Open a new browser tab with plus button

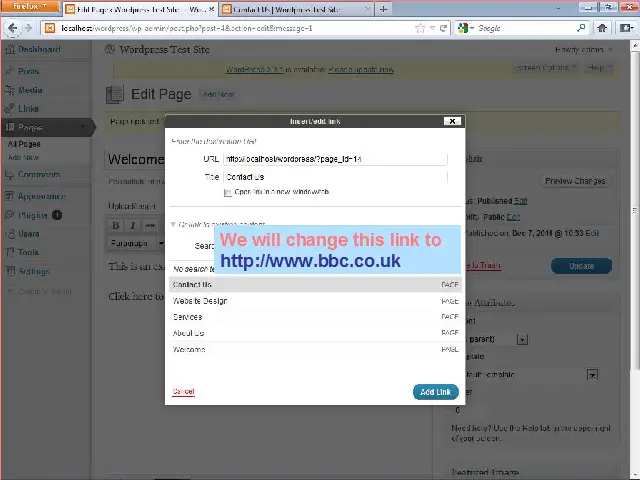pos(383,9)
